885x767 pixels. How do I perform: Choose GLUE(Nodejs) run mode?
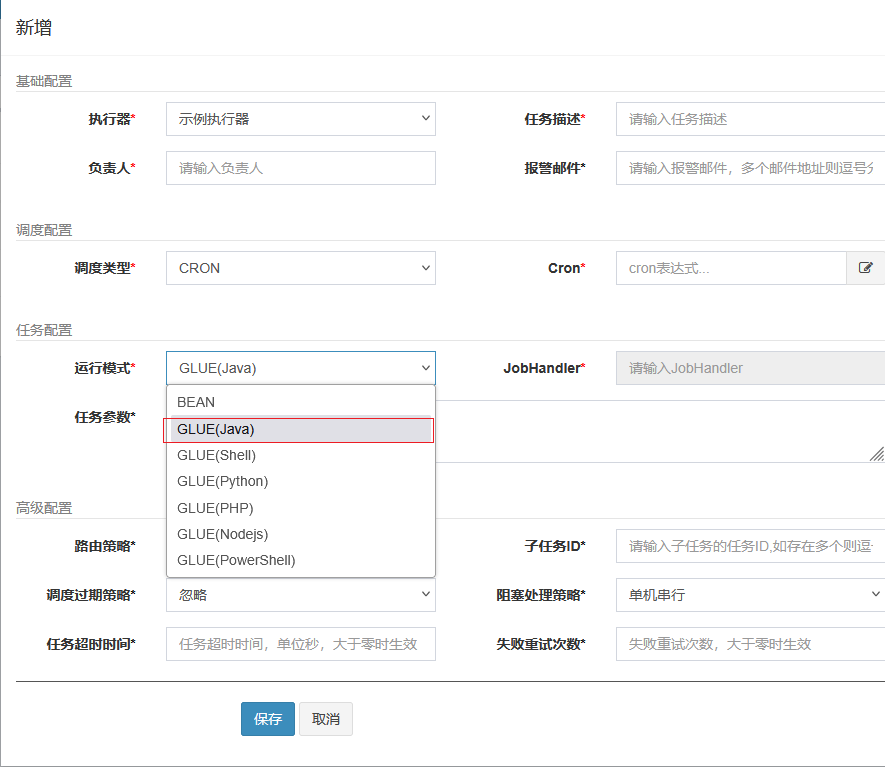[x=301, y=534]
